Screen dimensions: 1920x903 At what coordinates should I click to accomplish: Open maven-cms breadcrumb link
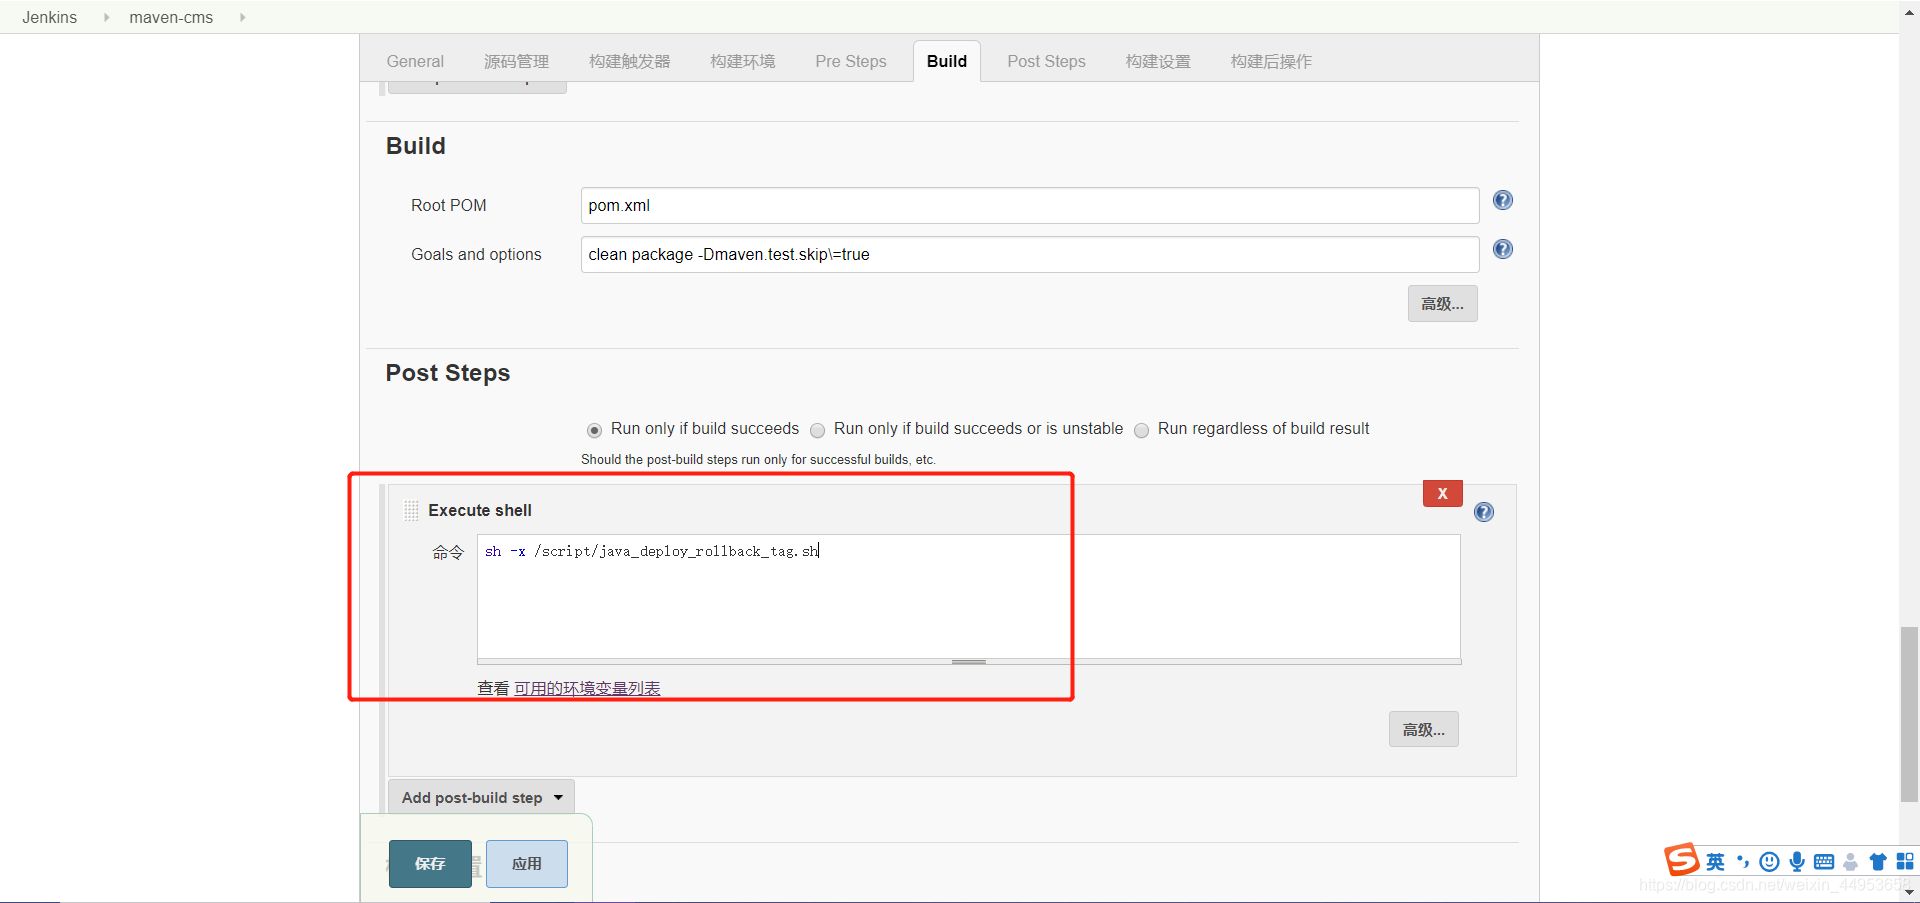(171, 17)
